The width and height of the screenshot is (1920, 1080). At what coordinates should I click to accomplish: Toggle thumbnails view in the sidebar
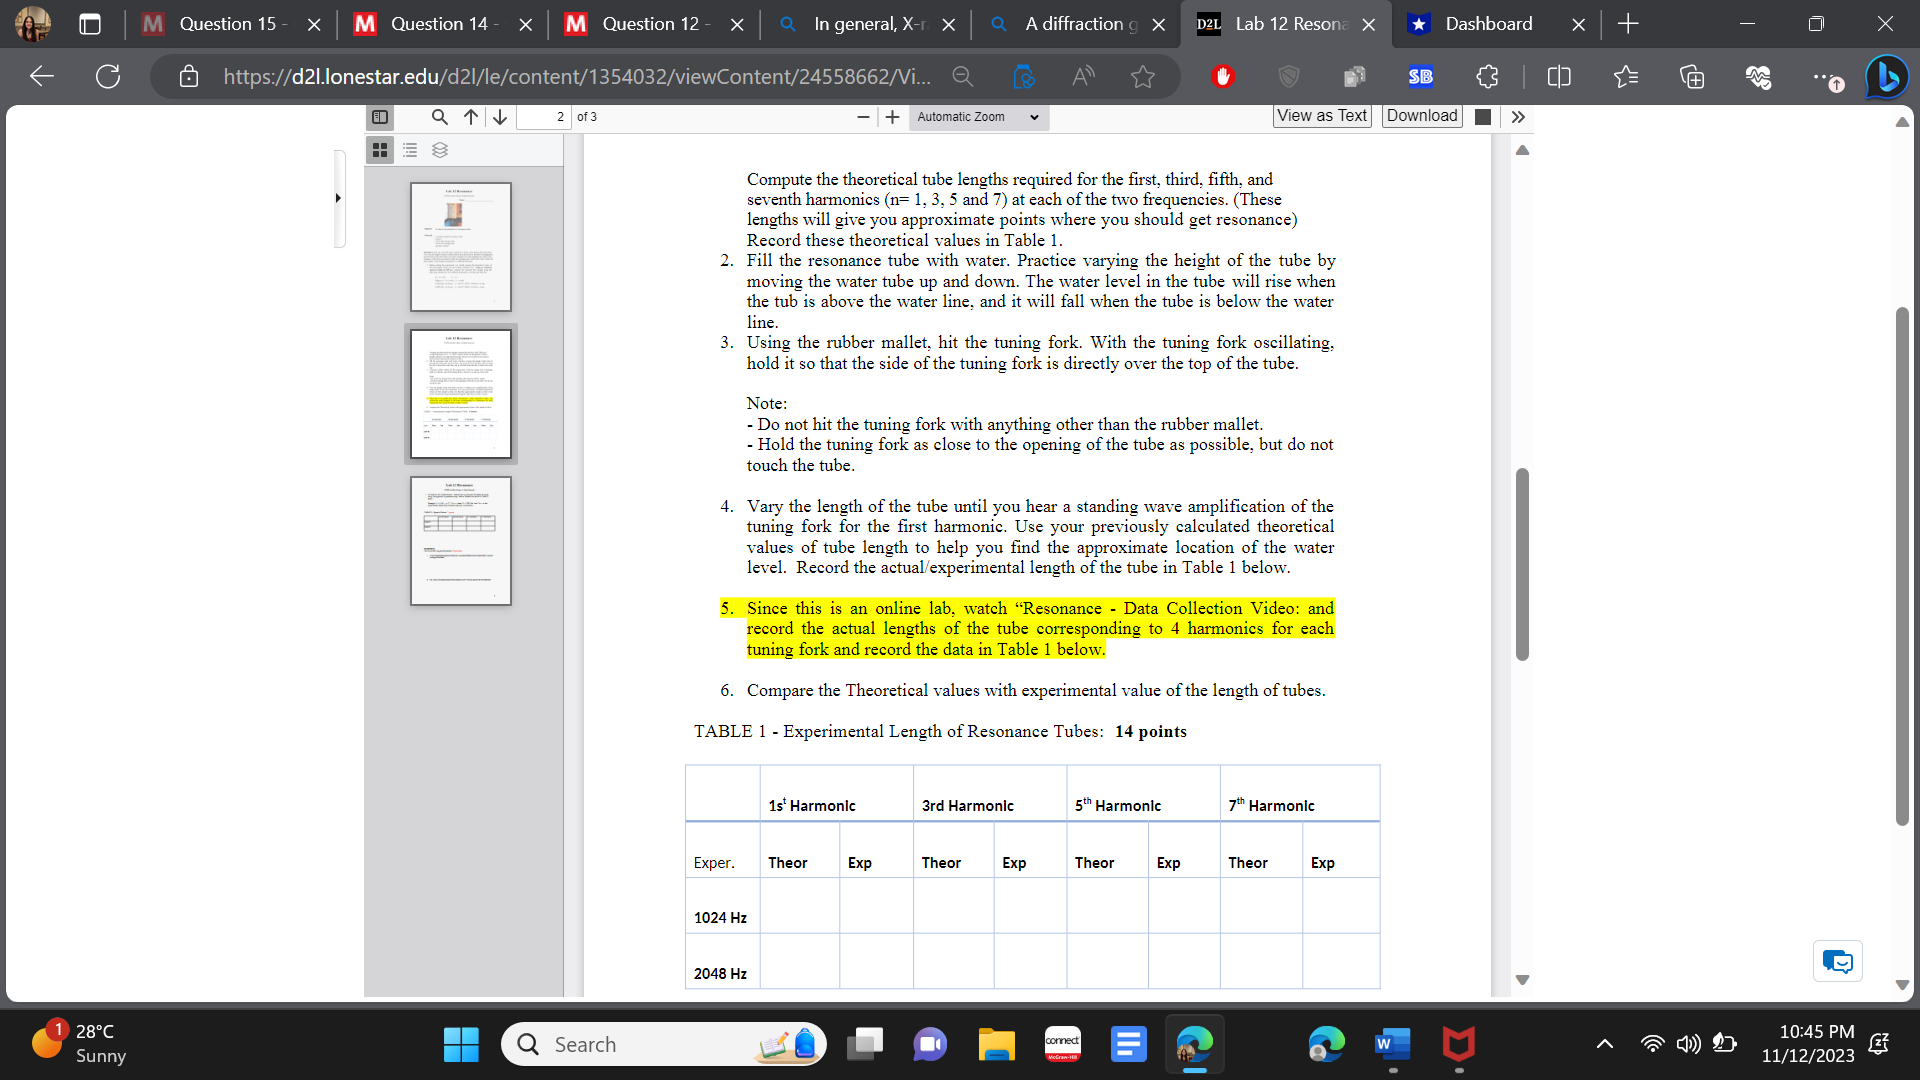[x=380, y=150]
